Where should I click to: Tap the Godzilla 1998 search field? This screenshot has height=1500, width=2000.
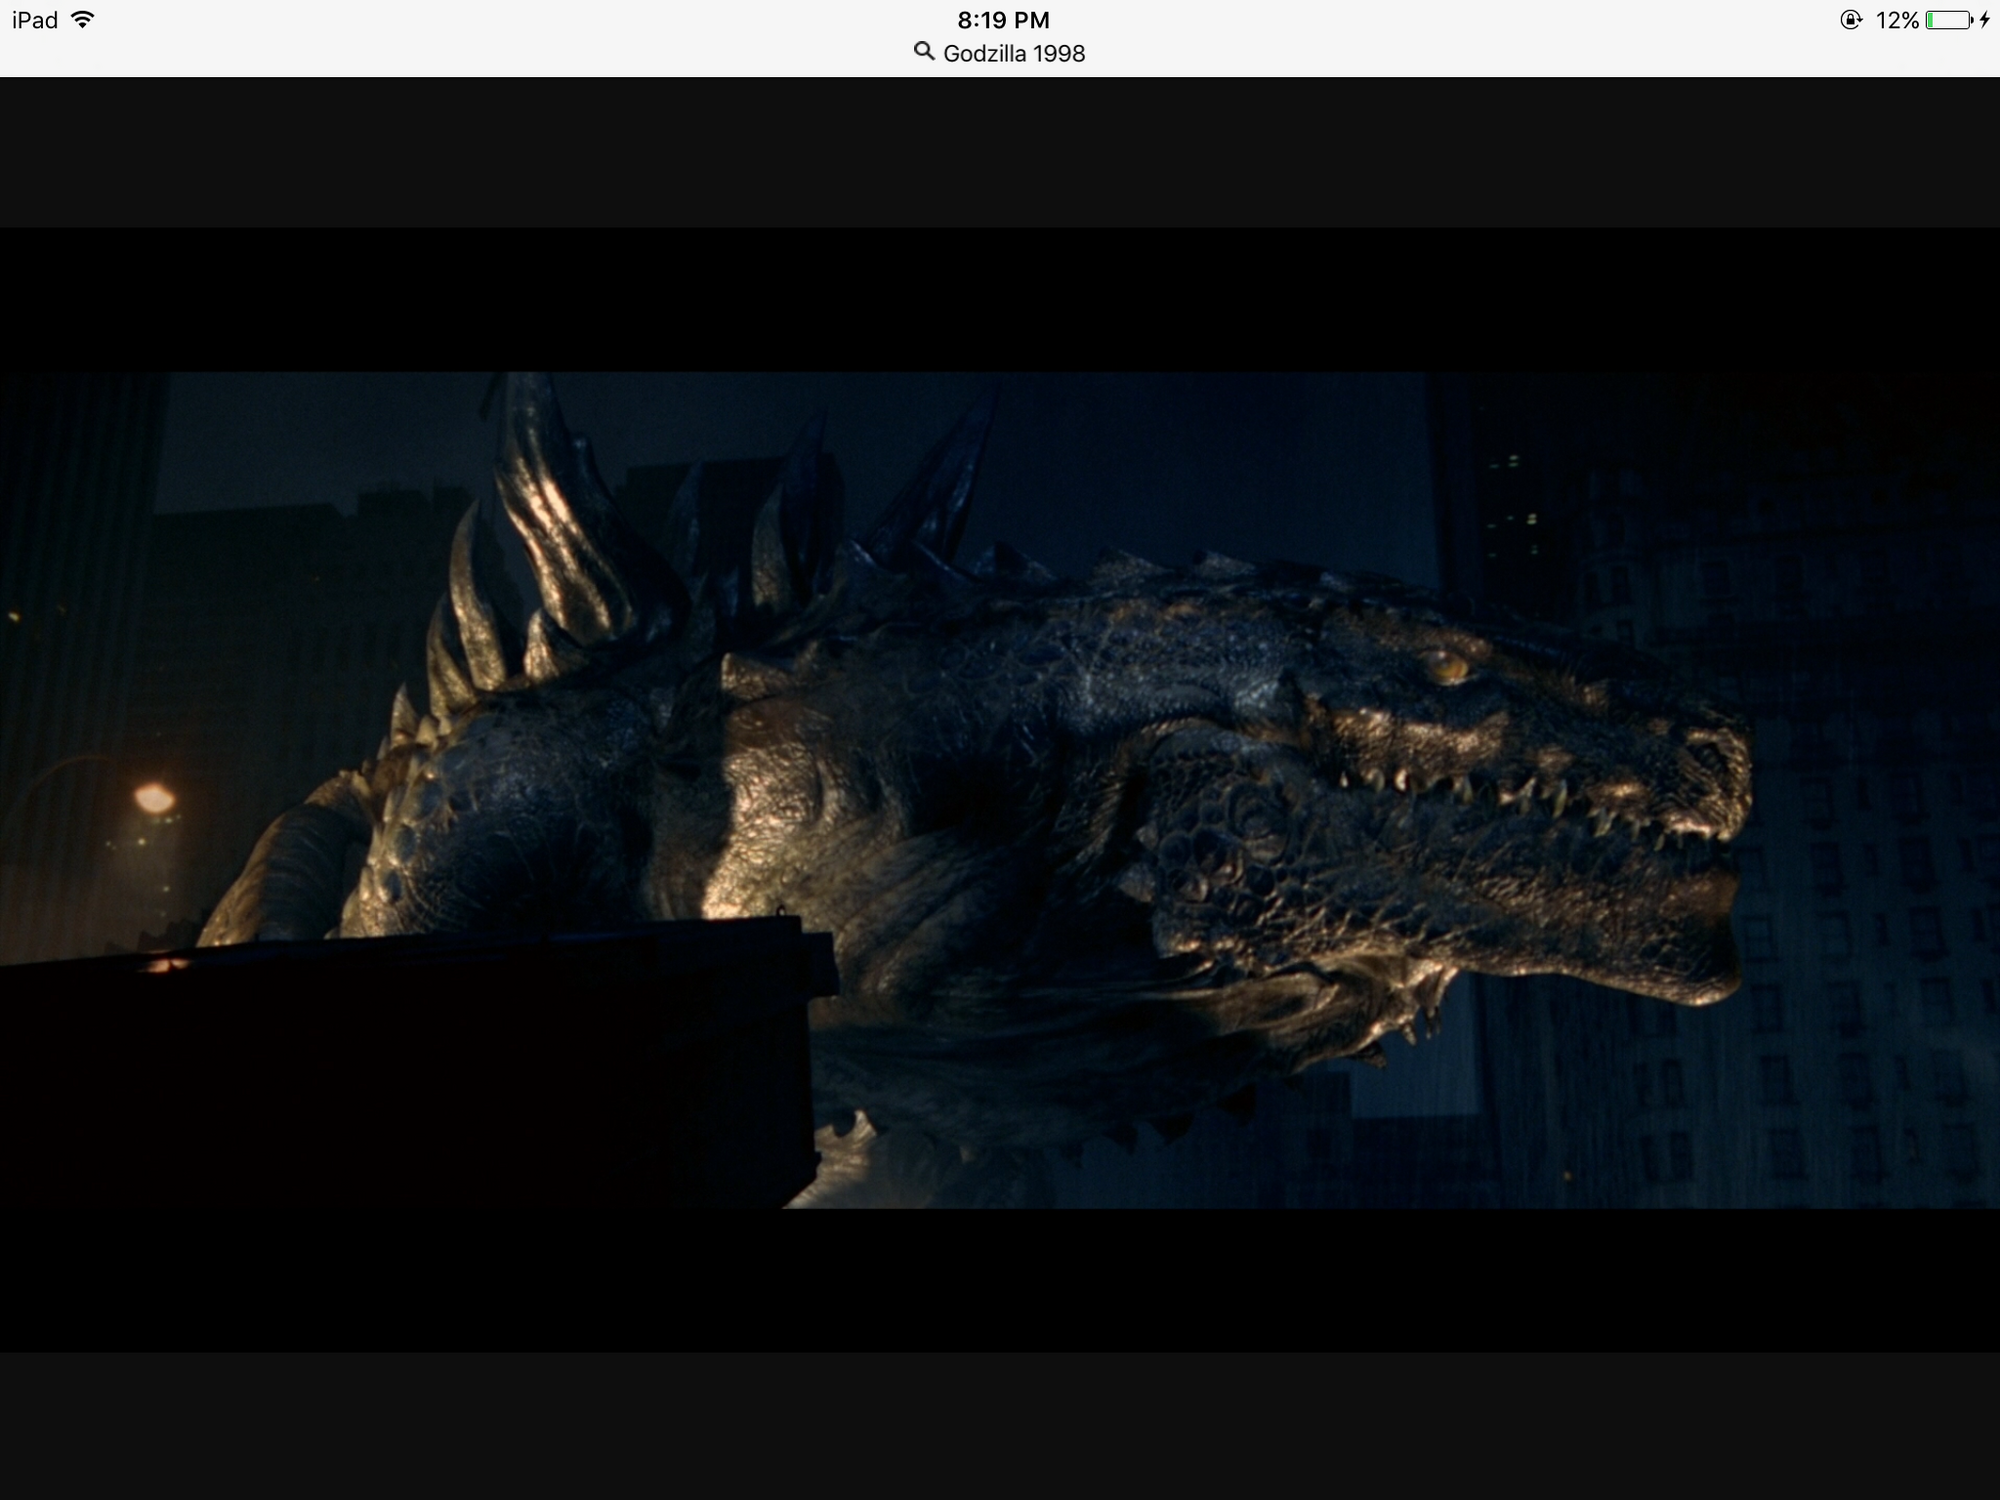click(x=1000, y=53)
